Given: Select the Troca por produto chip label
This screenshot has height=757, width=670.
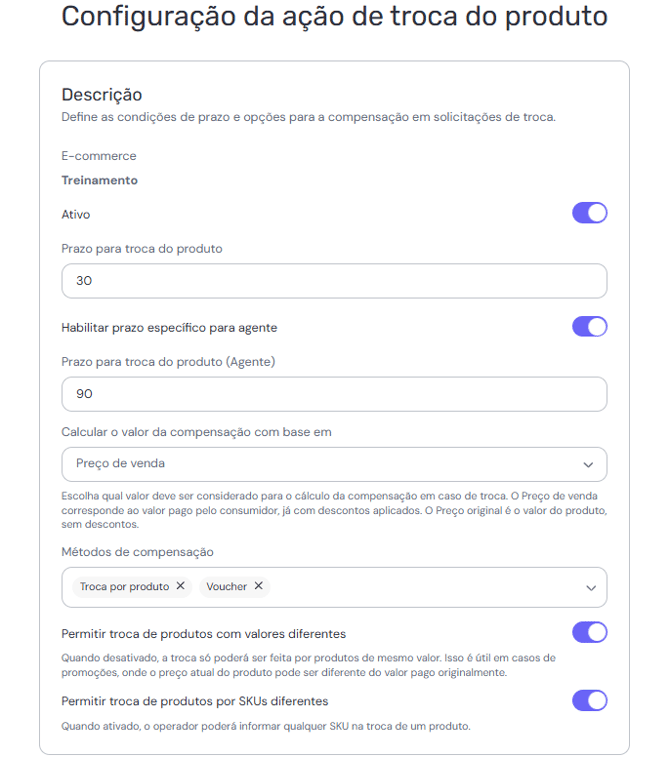Looking at the screenshot, I should [124, 587].
